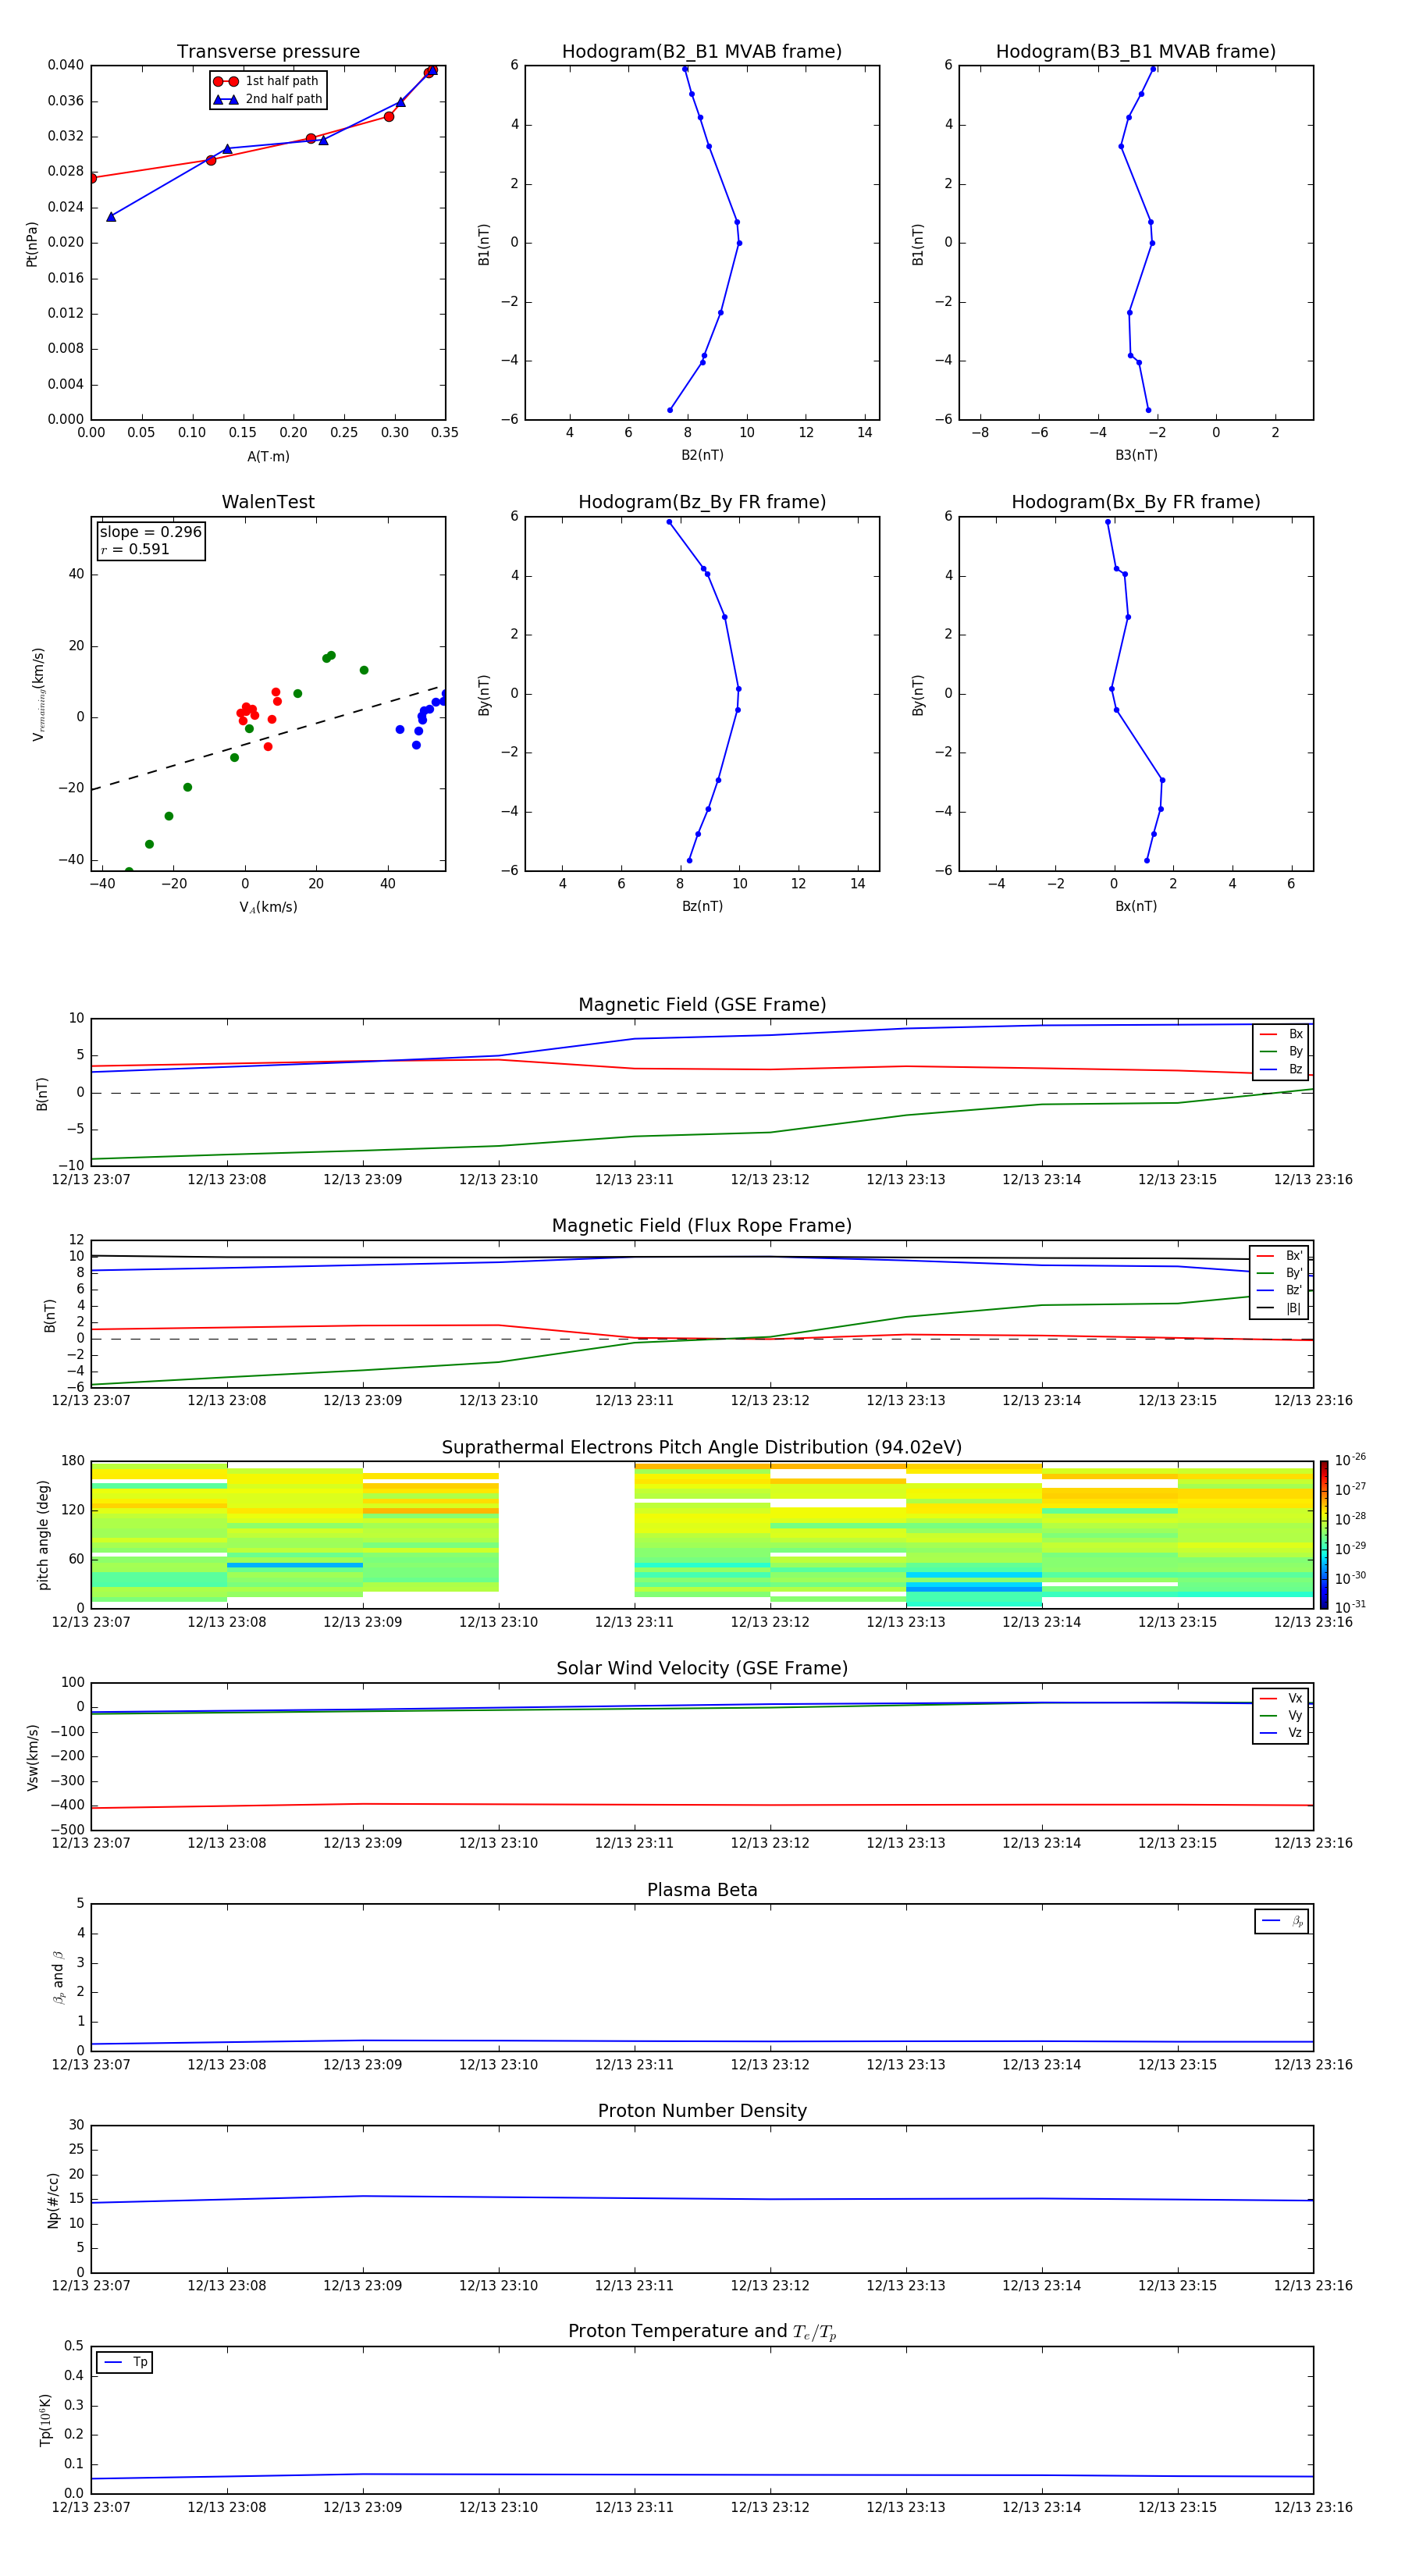Click the 'Transverse pressure' plot title
The image size is (1405, 2576).
(x=268, y=52)
